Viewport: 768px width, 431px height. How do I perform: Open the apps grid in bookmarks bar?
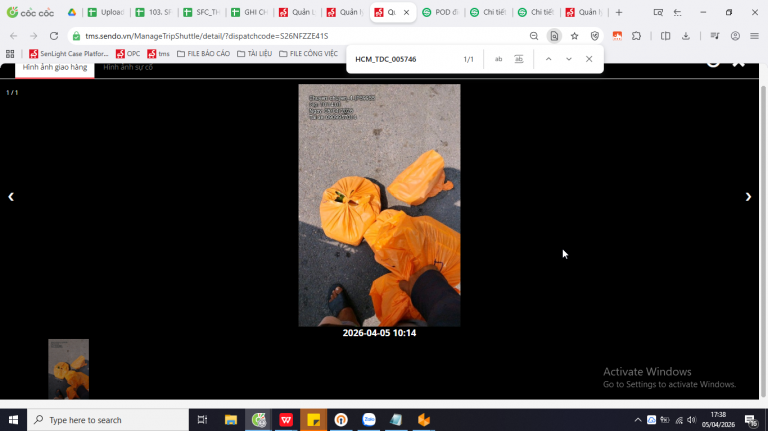10,53
